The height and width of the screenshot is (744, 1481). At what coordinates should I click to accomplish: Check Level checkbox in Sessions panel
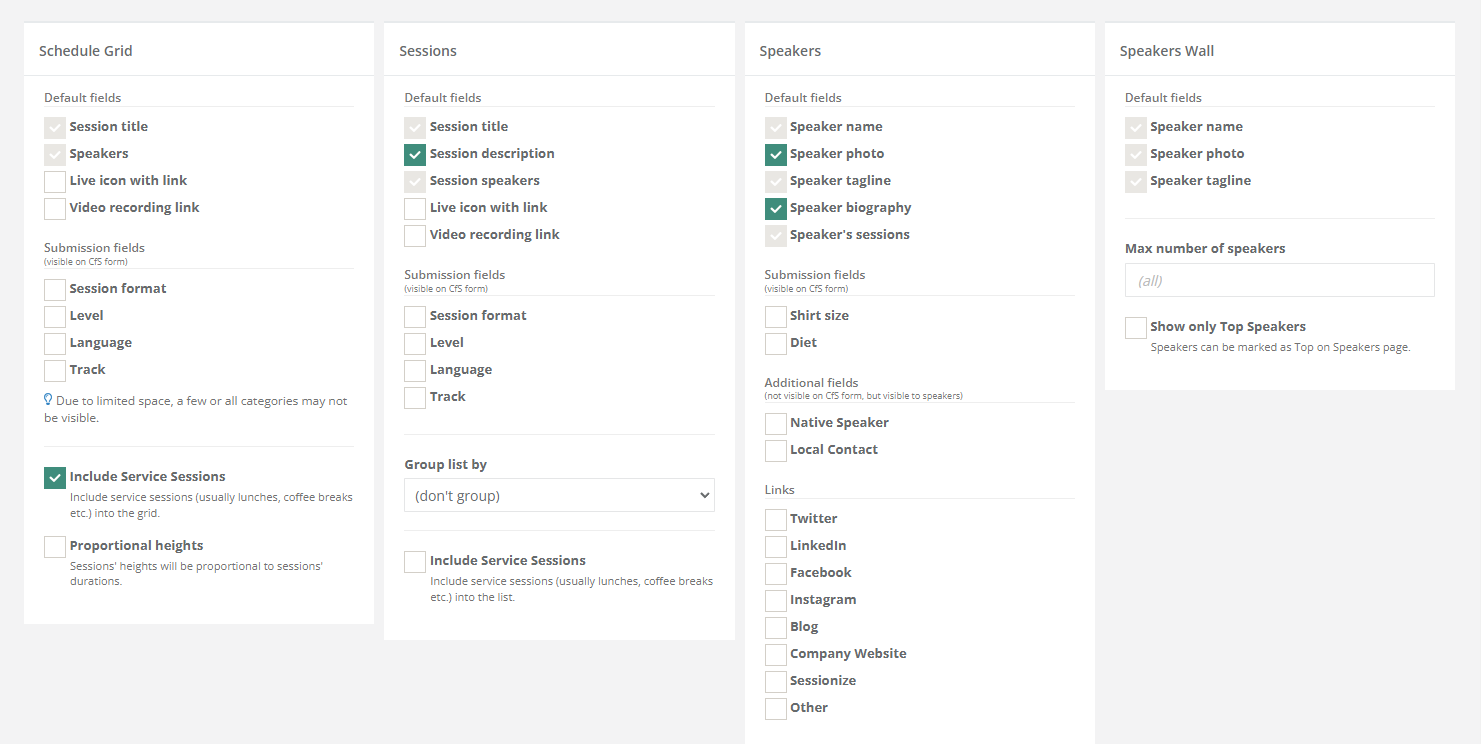point(415,343)
